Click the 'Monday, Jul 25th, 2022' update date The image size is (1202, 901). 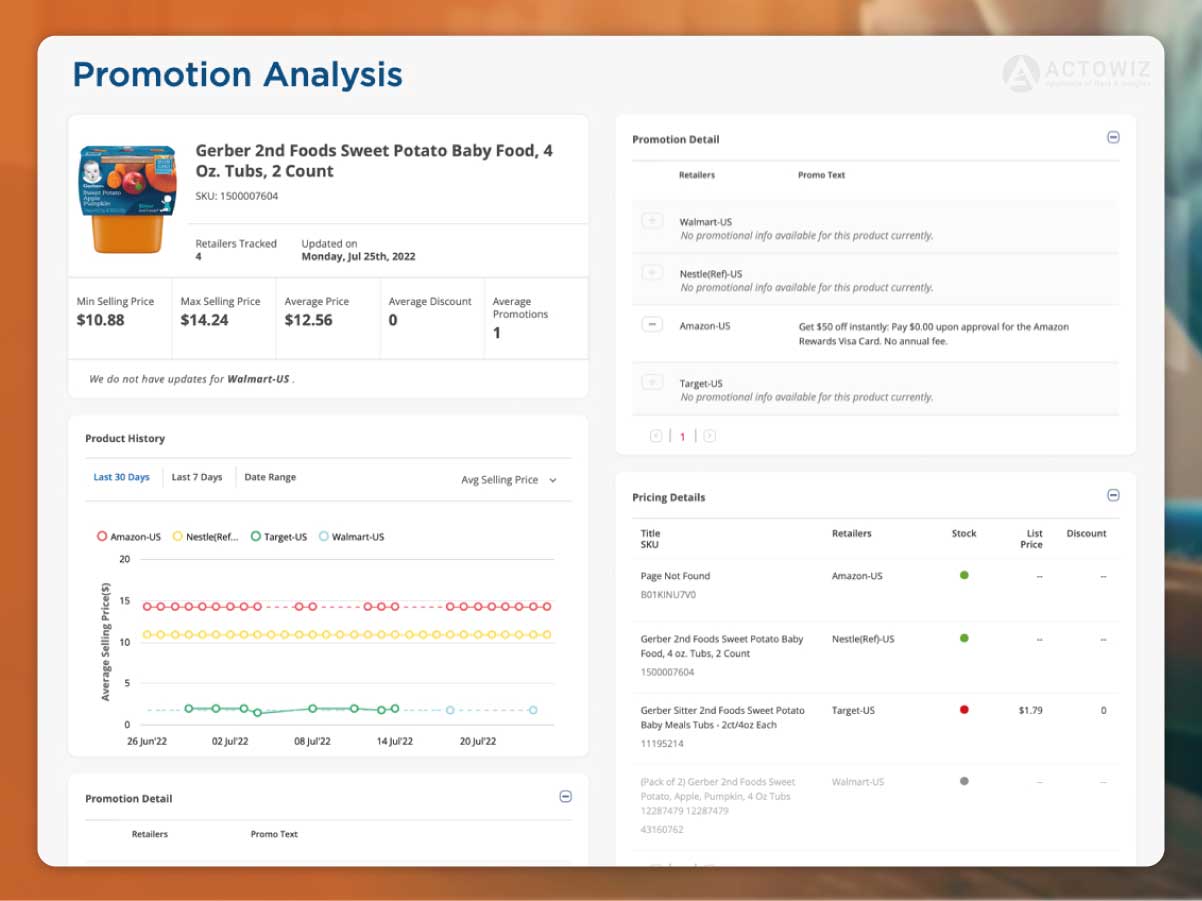(x=358, y=256)
